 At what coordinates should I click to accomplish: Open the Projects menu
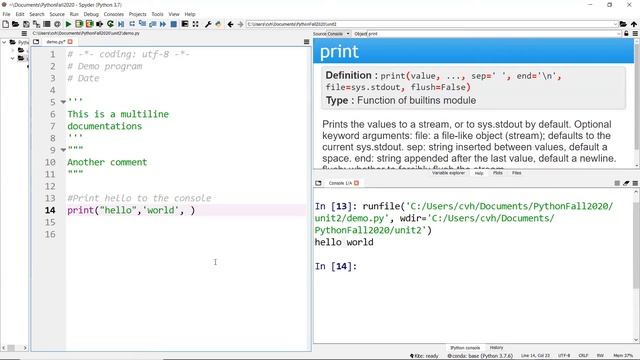click(x=138, y=14)
